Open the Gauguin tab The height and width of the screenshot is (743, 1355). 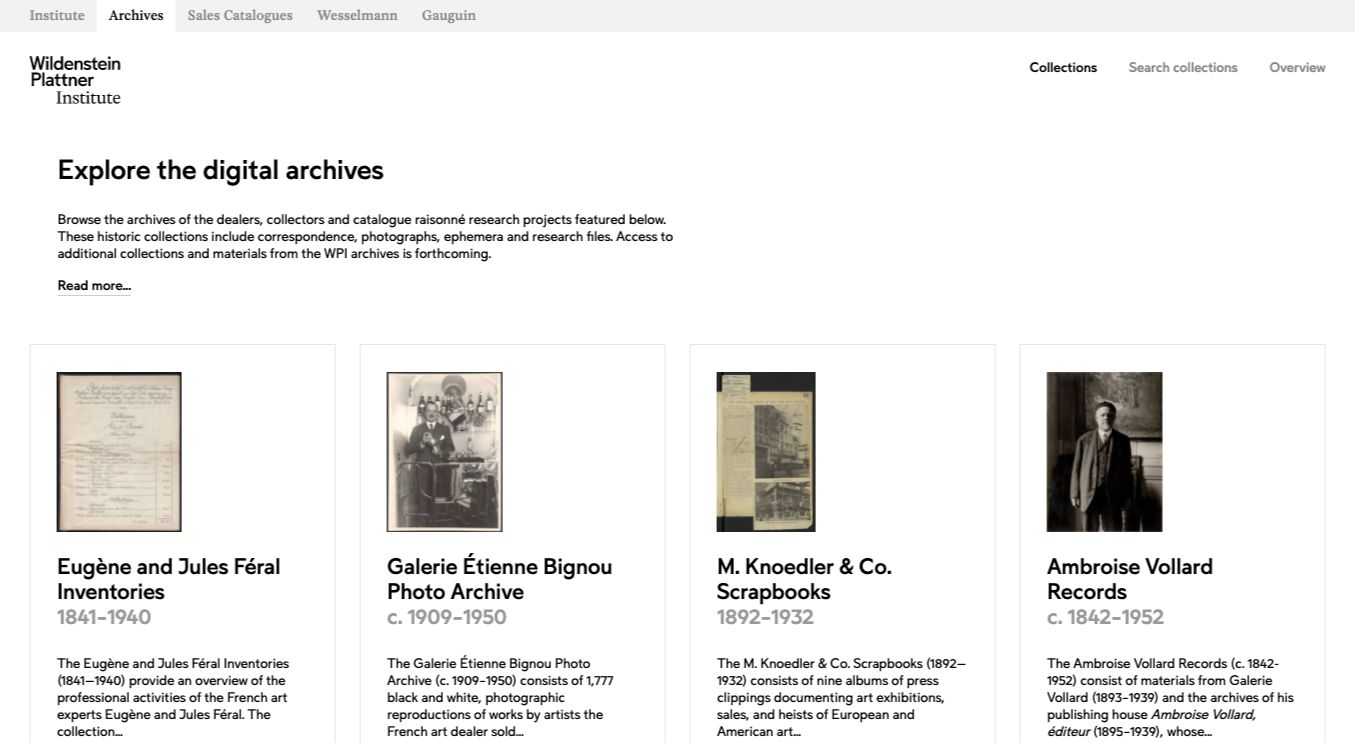[x=449, y=15]
